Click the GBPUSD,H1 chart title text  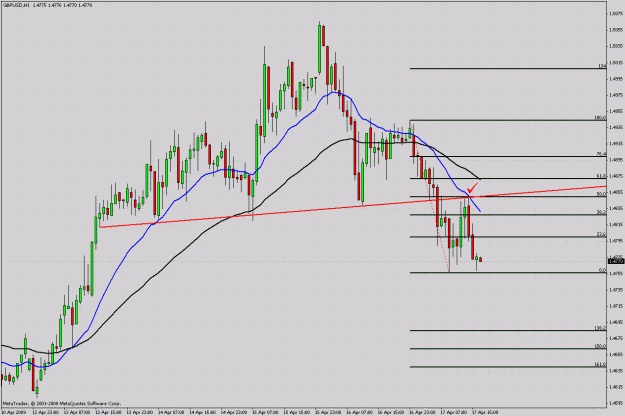click(x=16, y=5)
